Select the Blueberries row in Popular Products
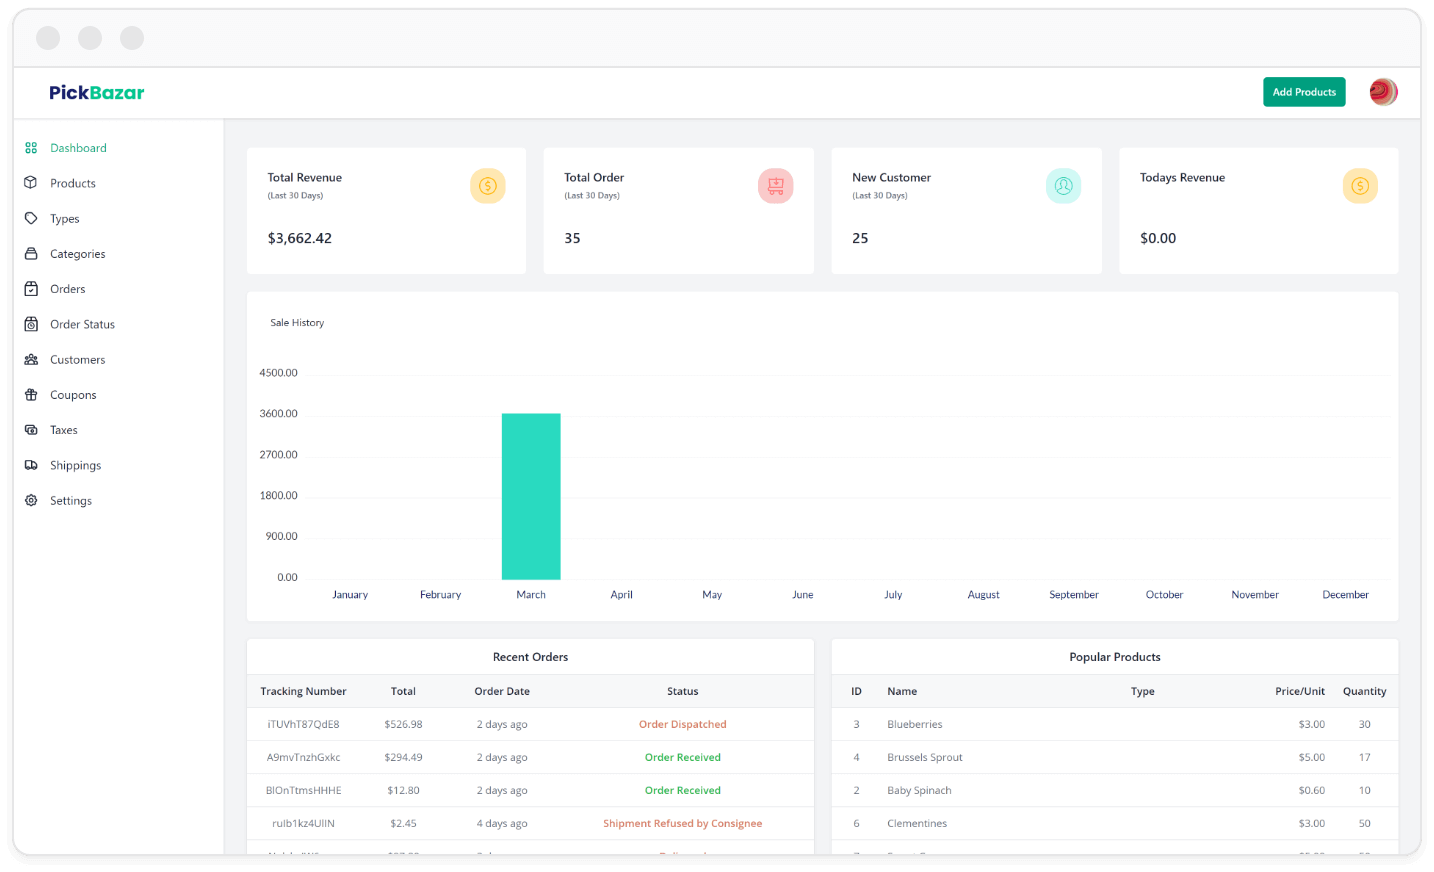Image resolution: width=1434 pixels, height=872 pixels. coord(914,724)
